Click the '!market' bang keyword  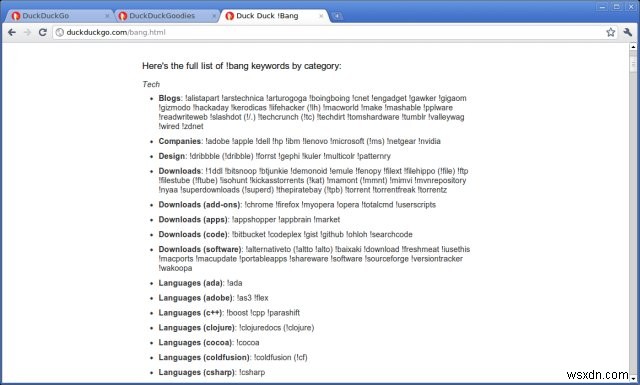pos(327,220)
